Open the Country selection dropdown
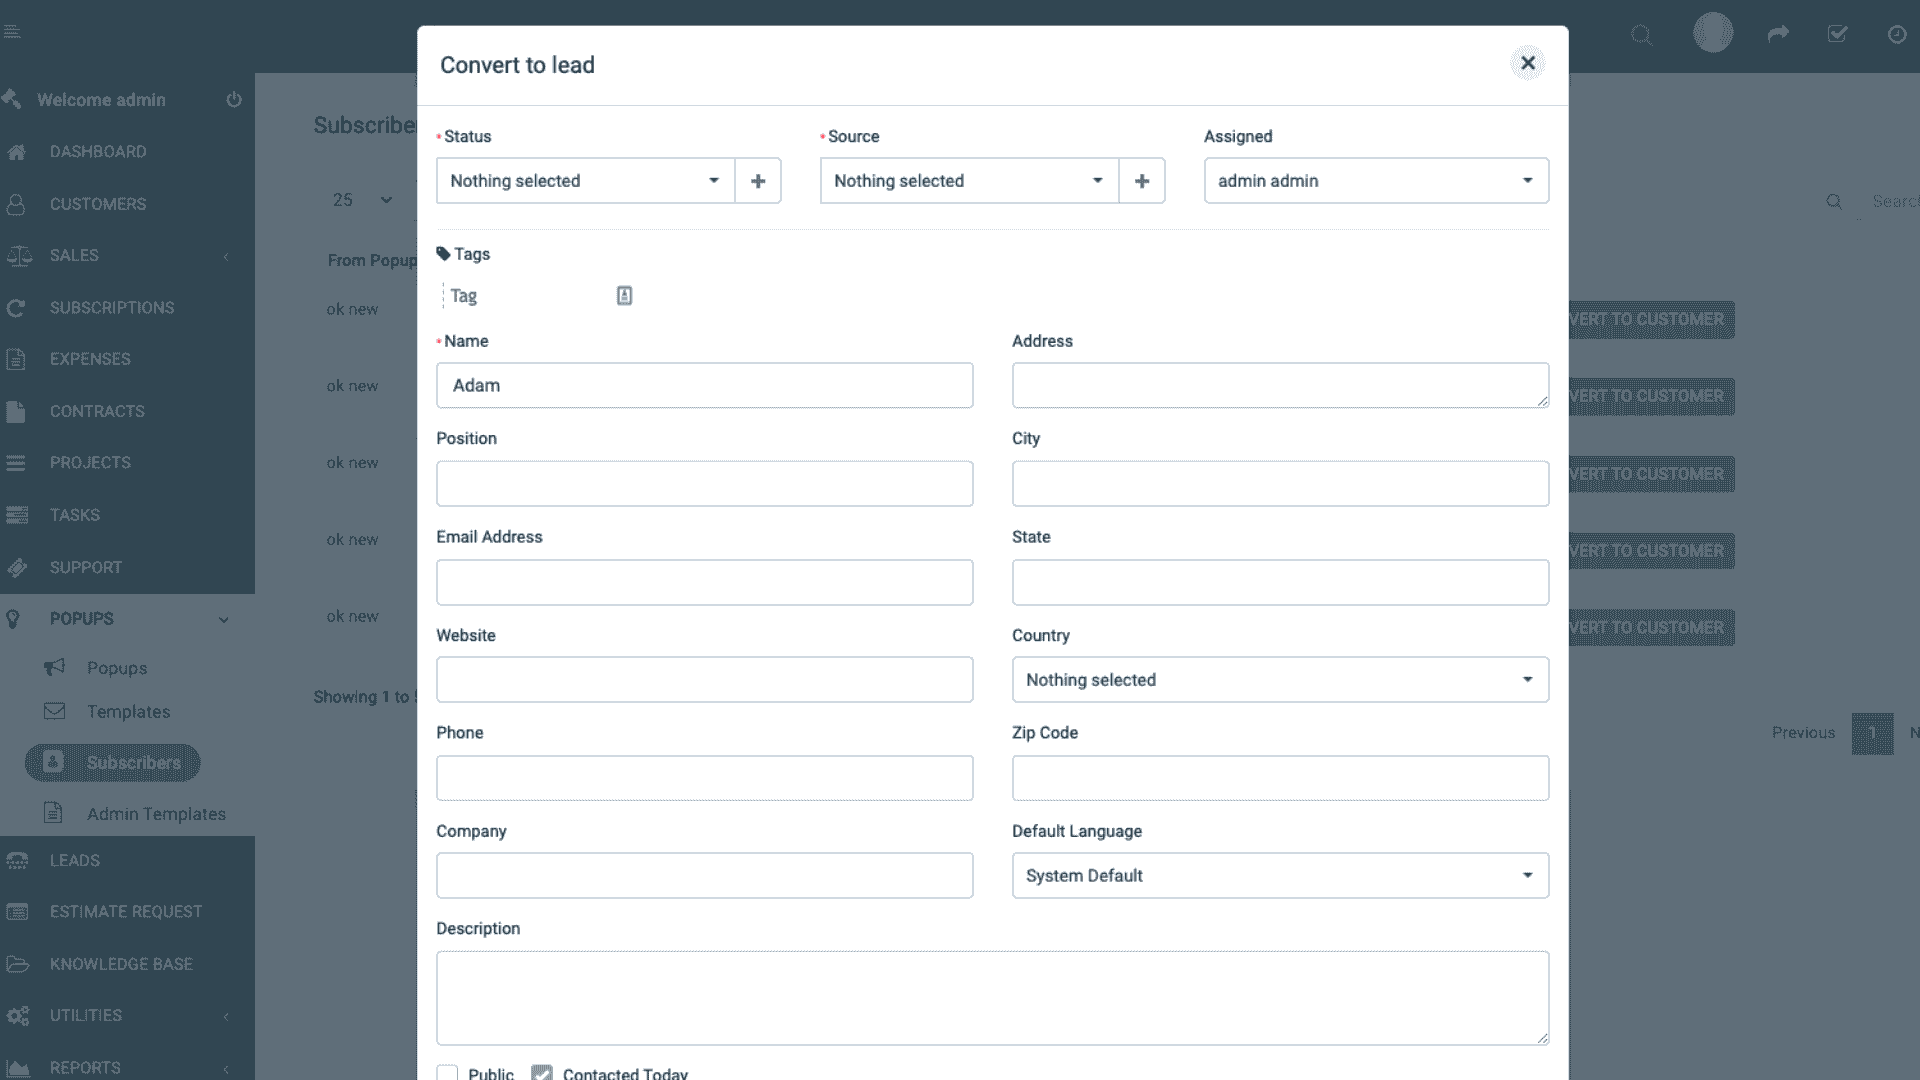Viewport: 1920px width, 1080px height. click(x=1279, y=679)
